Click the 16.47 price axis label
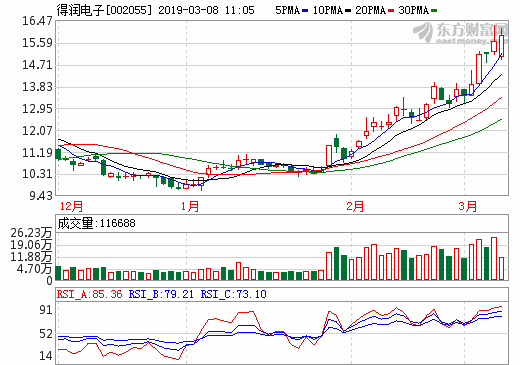Image resolution: width=520 pixels, height=365 pixels. 37,21
